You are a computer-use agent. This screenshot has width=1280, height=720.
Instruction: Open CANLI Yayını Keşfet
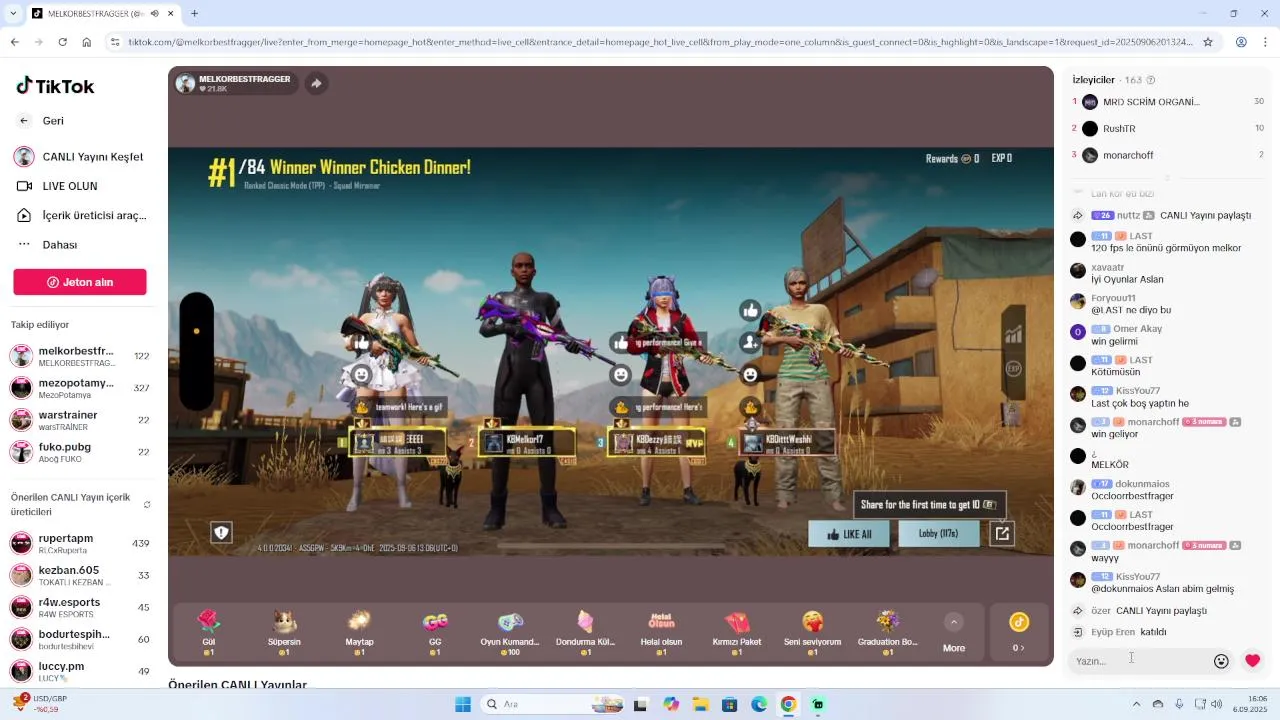point(79,157)
